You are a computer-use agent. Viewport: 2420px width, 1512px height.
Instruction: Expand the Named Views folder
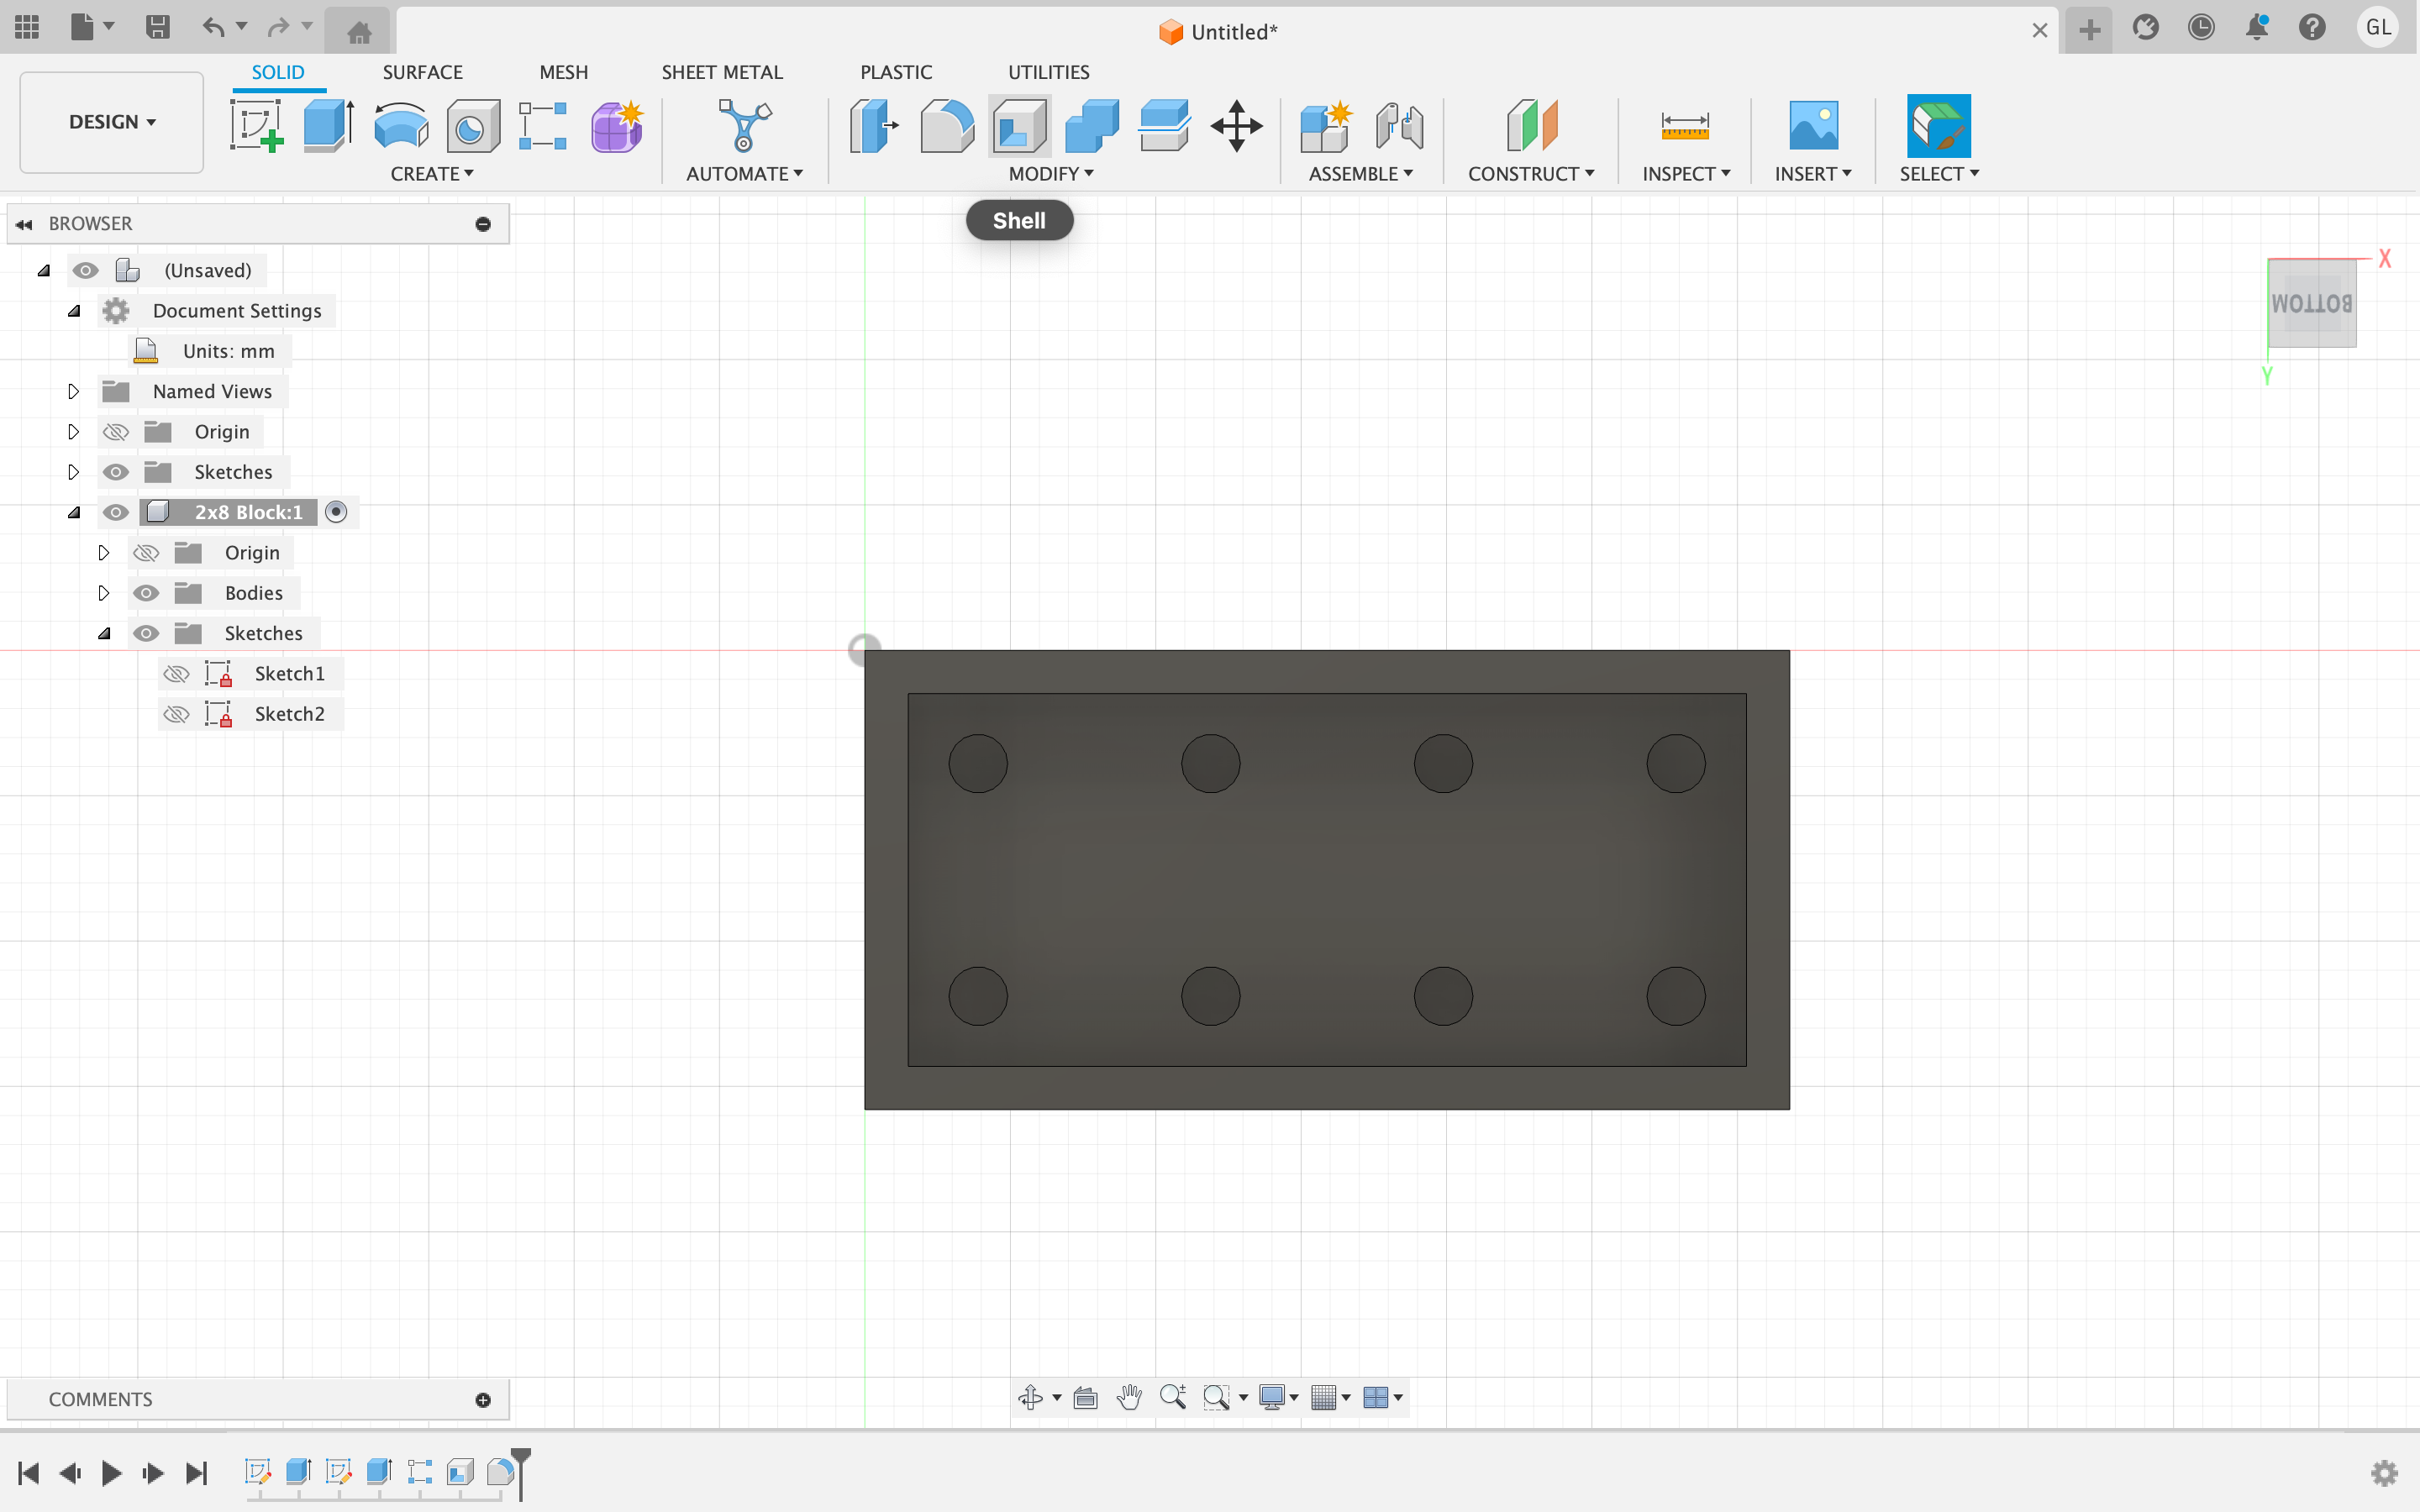(x=73, y=392)
